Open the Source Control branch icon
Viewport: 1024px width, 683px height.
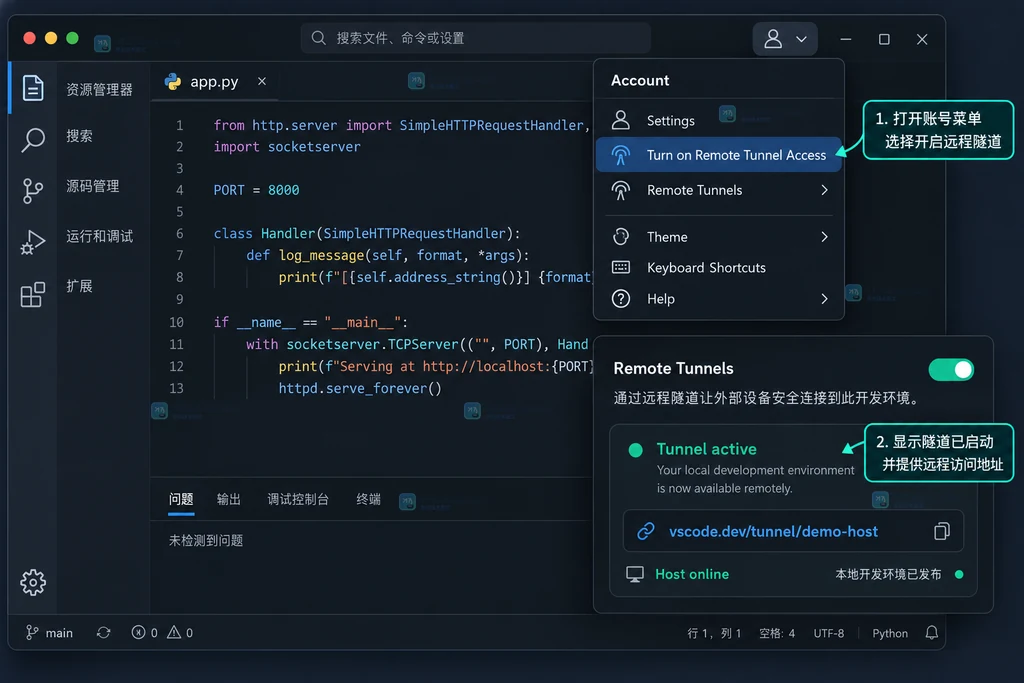point(33,191)
